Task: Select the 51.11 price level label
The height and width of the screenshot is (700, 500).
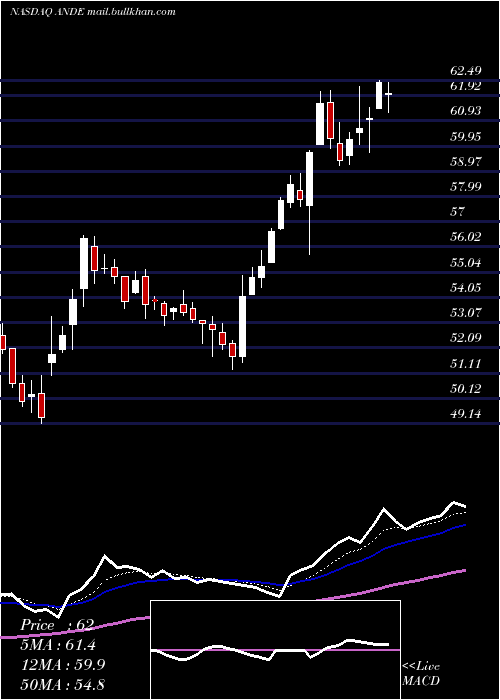Action: (466, 363)
